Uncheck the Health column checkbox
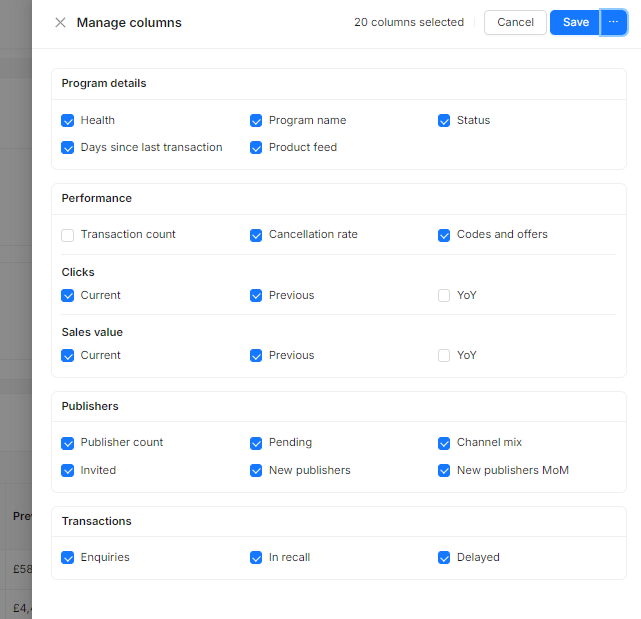The width and height of the screenshot is (641, 619). pos(68,121)
